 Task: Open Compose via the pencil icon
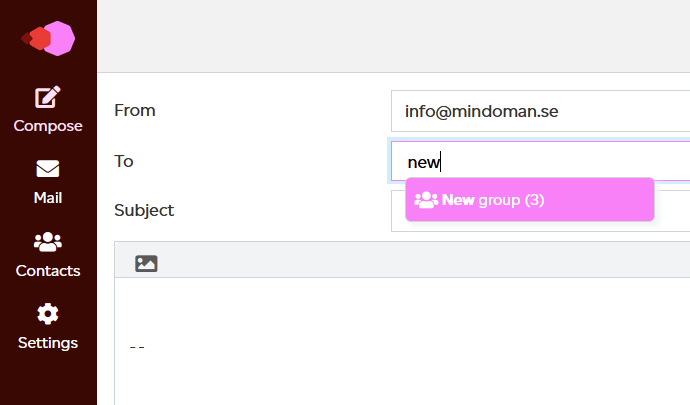pyautogui.click(x=48, y=97)
